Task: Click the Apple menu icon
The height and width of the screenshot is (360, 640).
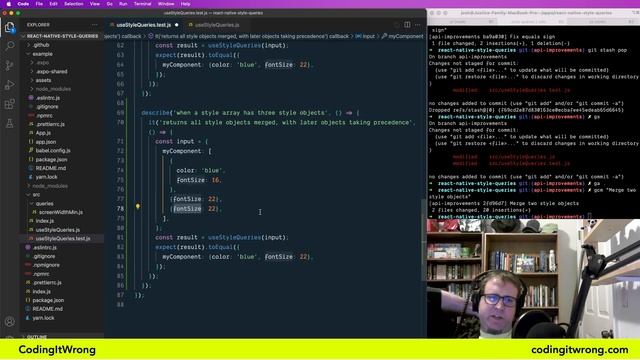Action: 8,4
